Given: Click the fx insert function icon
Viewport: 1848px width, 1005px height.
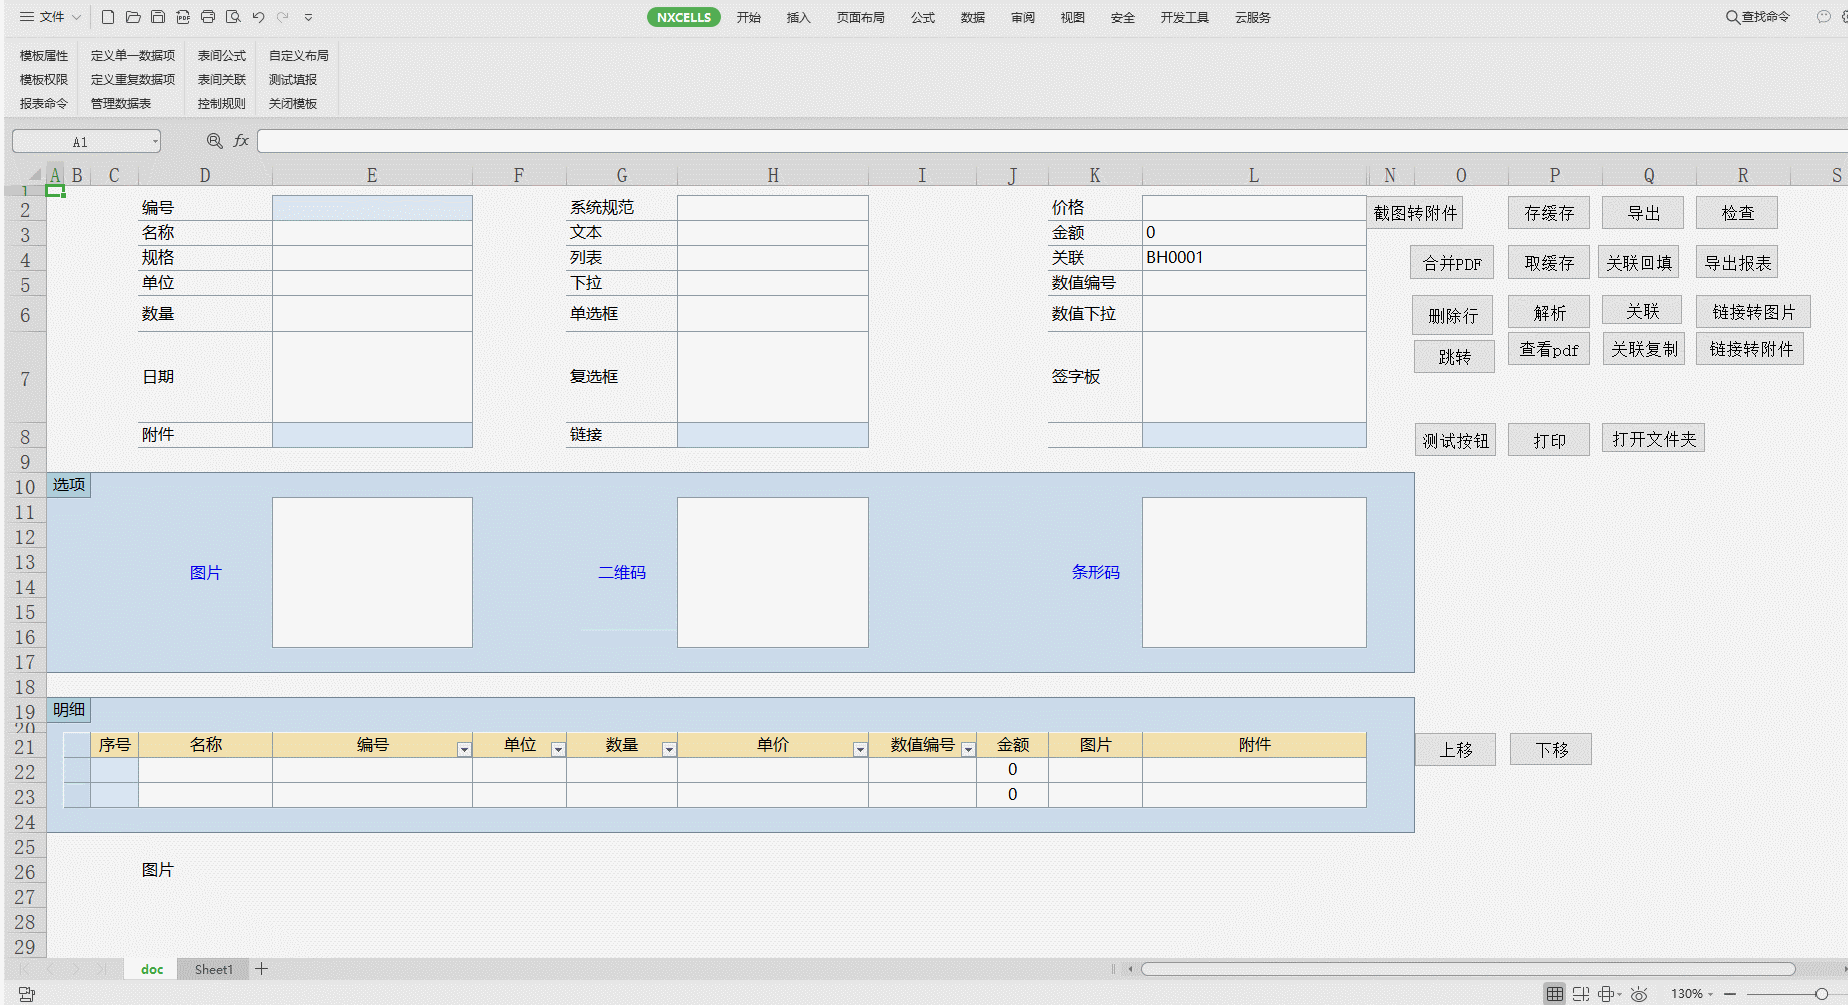Looking at the screenshot, I should click(241, 141).
